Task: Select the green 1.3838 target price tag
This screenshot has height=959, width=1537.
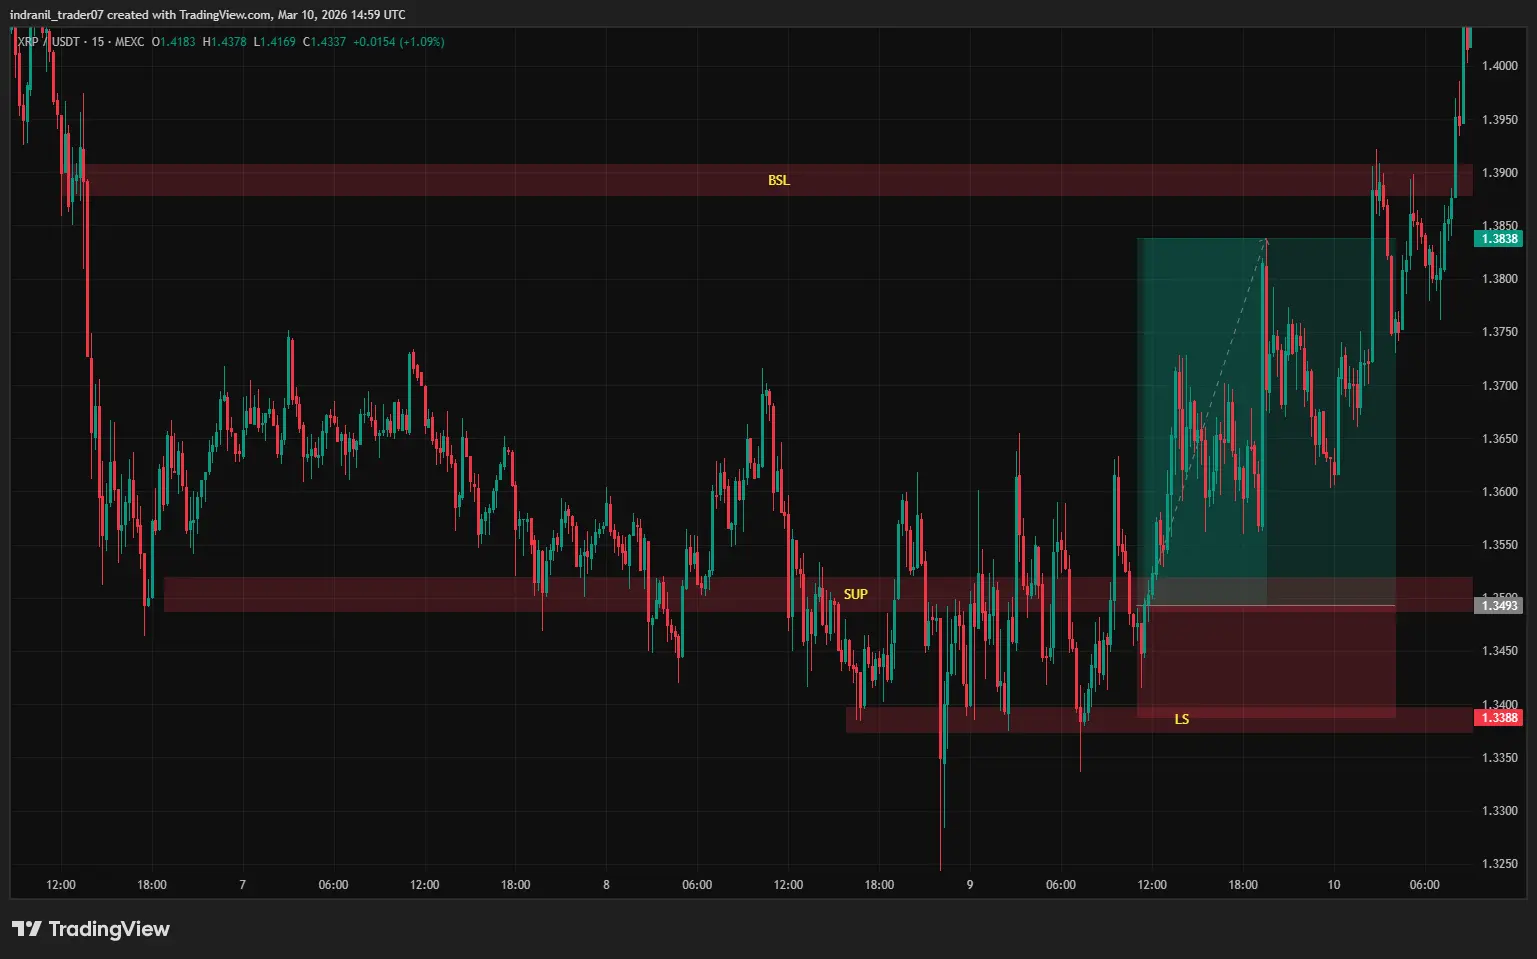Action: pyautogui.click(x=1499, y=238)
